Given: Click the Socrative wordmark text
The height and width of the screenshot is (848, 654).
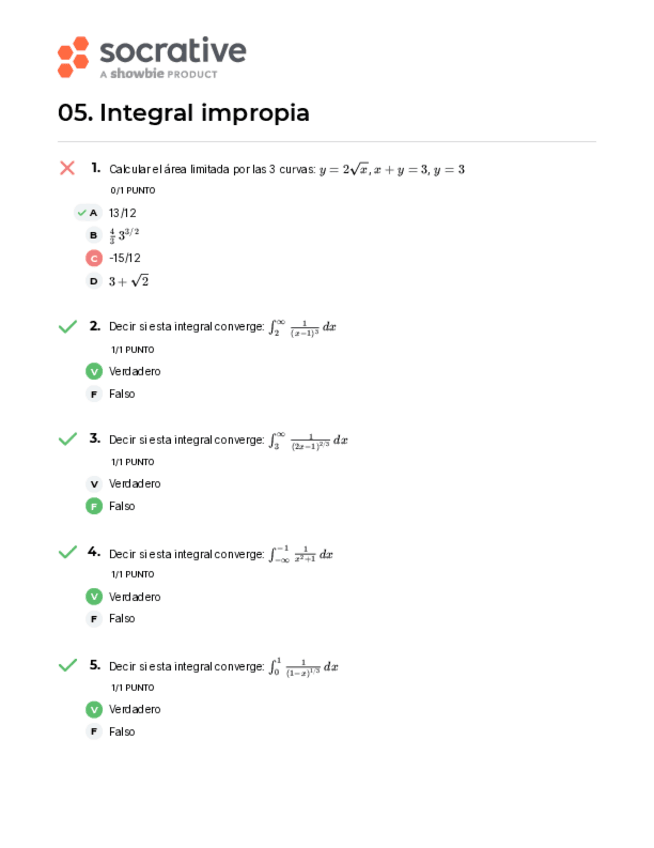Looking at the screenshot, I should click(172, 51).
